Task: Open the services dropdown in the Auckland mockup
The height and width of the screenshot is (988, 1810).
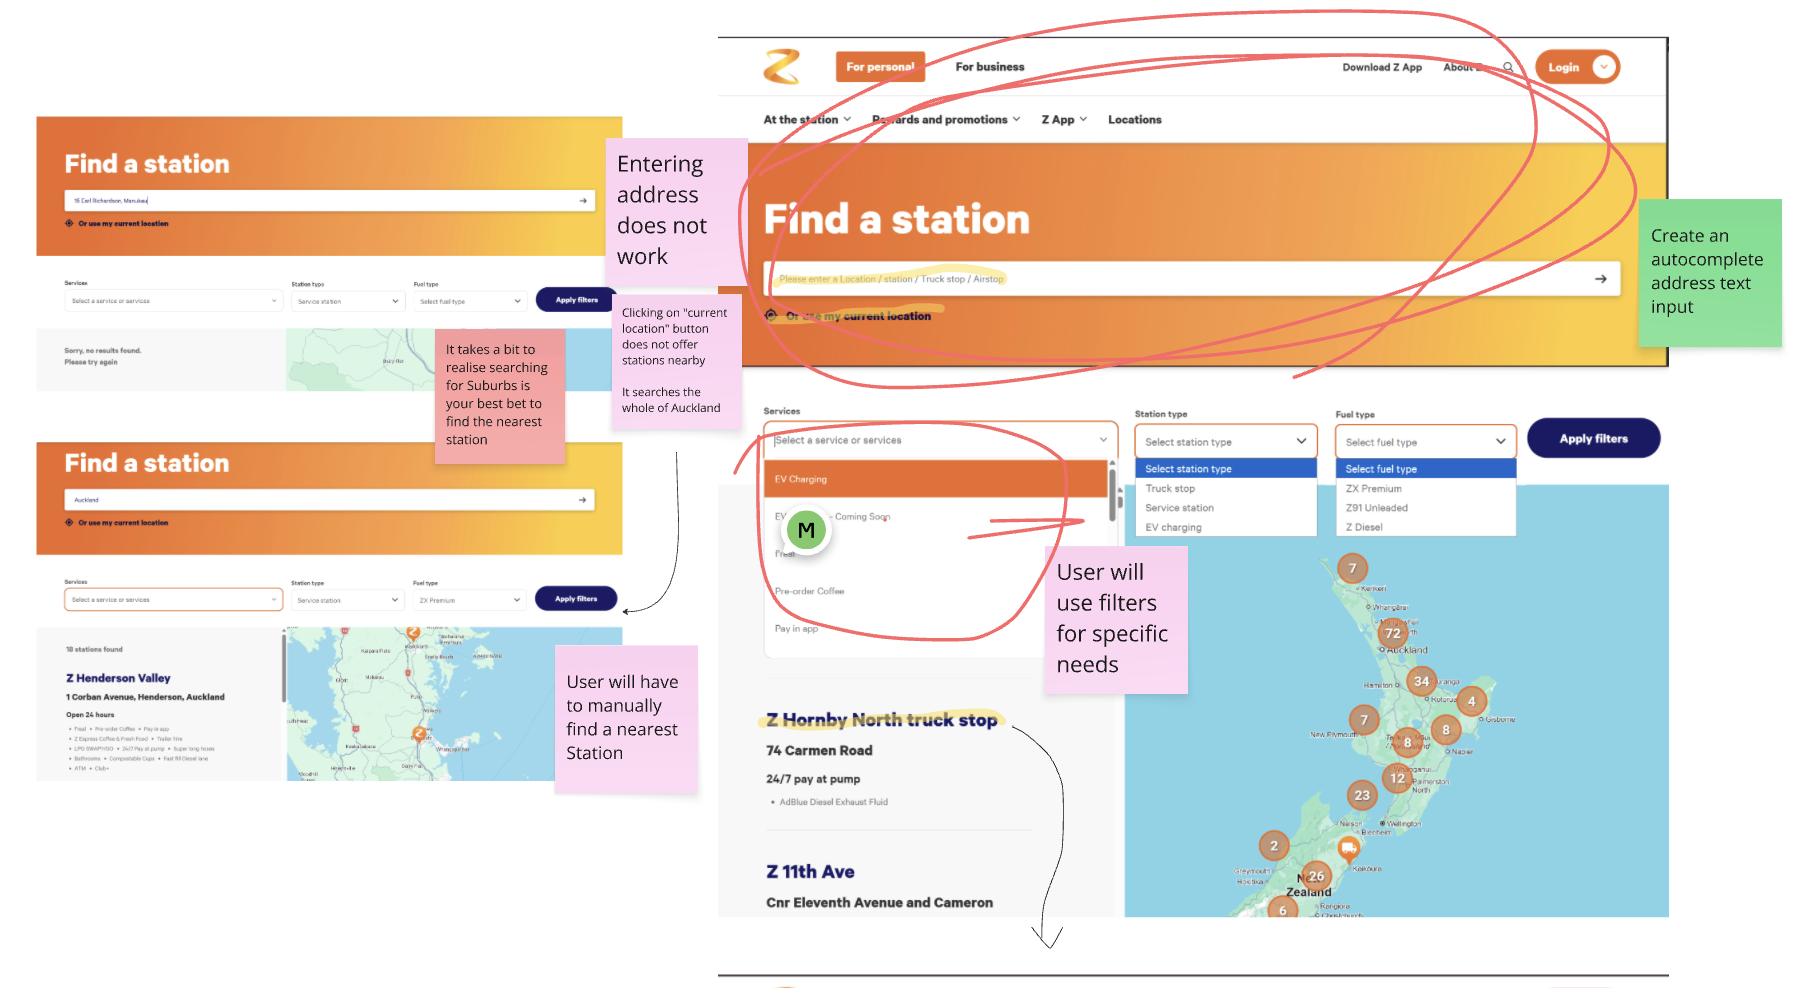Action: coord(174,600)
